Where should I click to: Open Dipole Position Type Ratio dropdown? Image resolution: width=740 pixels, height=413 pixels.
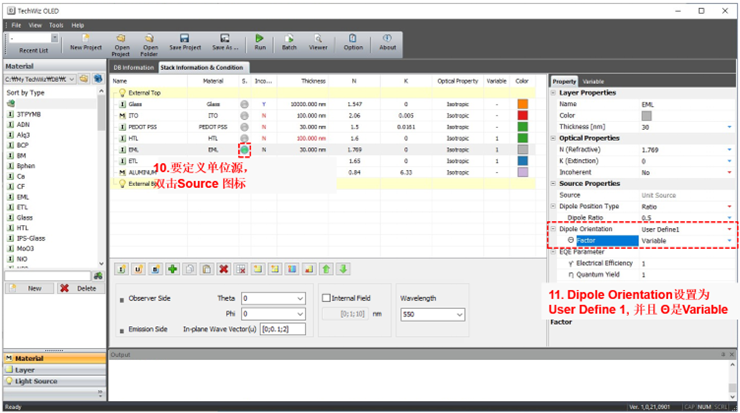(730, 207)
